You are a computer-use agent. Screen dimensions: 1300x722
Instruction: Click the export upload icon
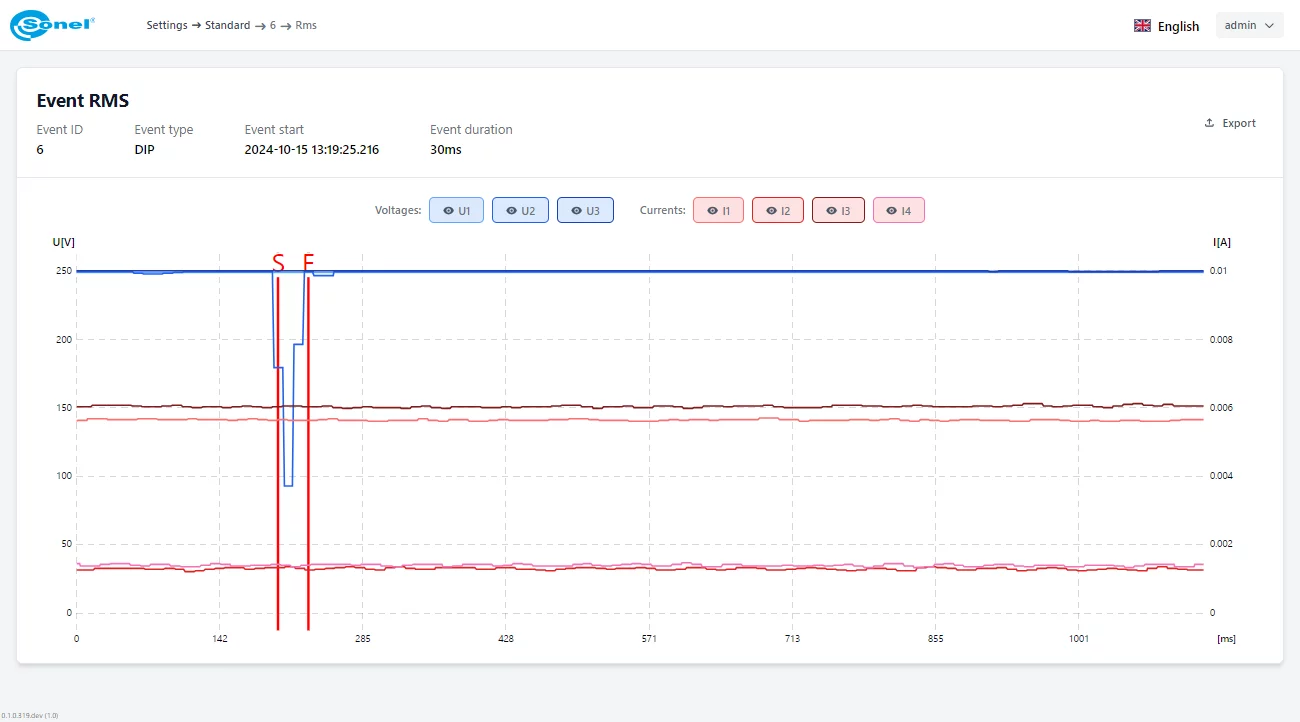pyautogui.click(x=1208, y=122)
